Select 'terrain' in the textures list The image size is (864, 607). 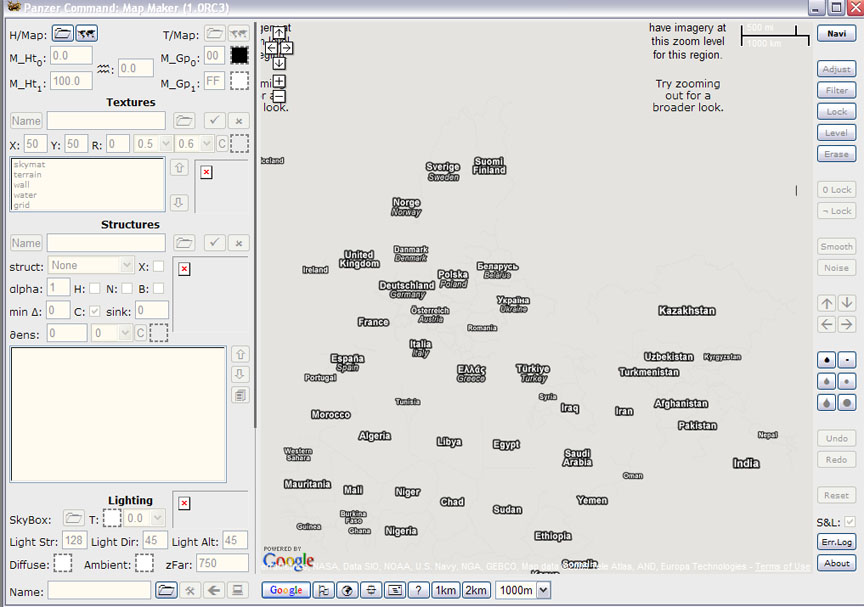(x=28, y=175)
